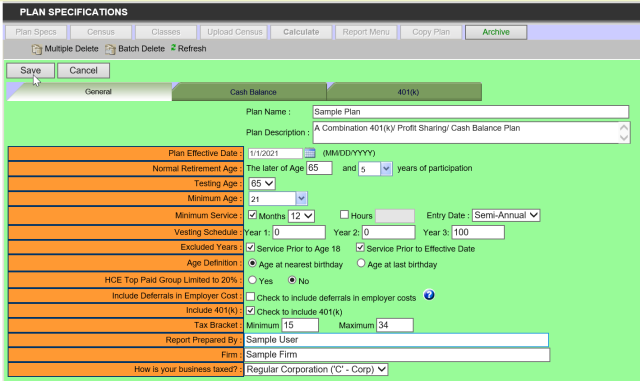Image resolution: width=640 pixels, height=381 pixels.
Task: Switch to the Cash Balance tab
Action: 253,92
